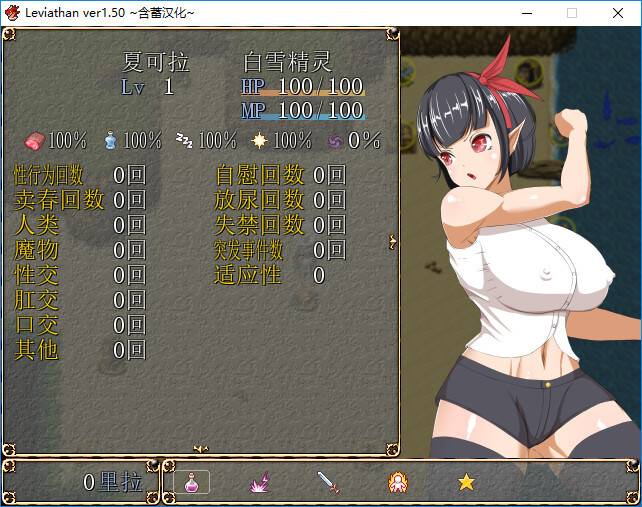The width and height of the screenshot is (642, 507).
Task: Click the red meat hunger icon
Action: pos(35,140)
